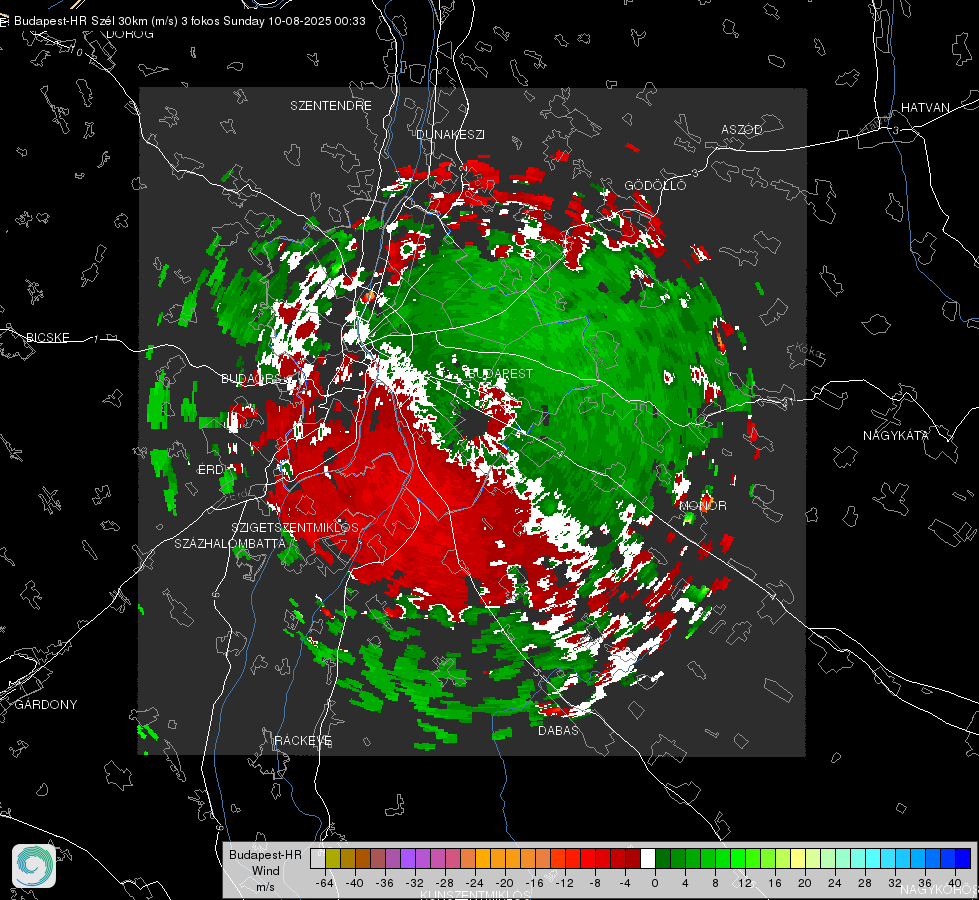Viewport: 979px width, 900px height.
Task: Click the RÁCKEVE town label
Action: (303, 741)
